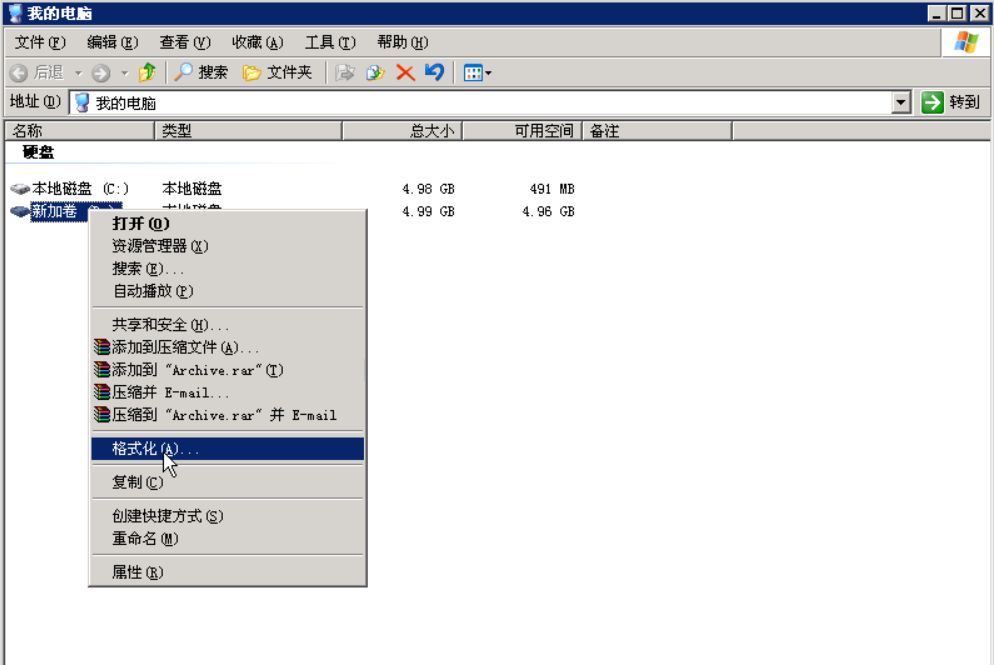The image size is (994, 665).
Task: Click the Move To folder icon
Action: pyautogui.click(x=344, y=73)
